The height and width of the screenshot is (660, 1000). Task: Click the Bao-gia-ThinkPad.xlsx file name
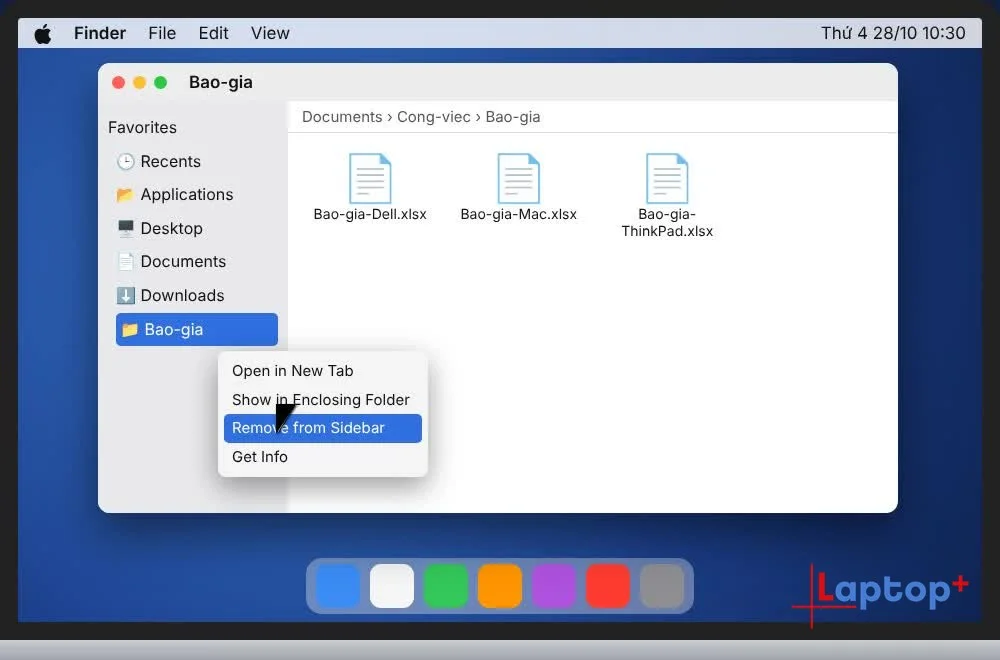point(667,223)
